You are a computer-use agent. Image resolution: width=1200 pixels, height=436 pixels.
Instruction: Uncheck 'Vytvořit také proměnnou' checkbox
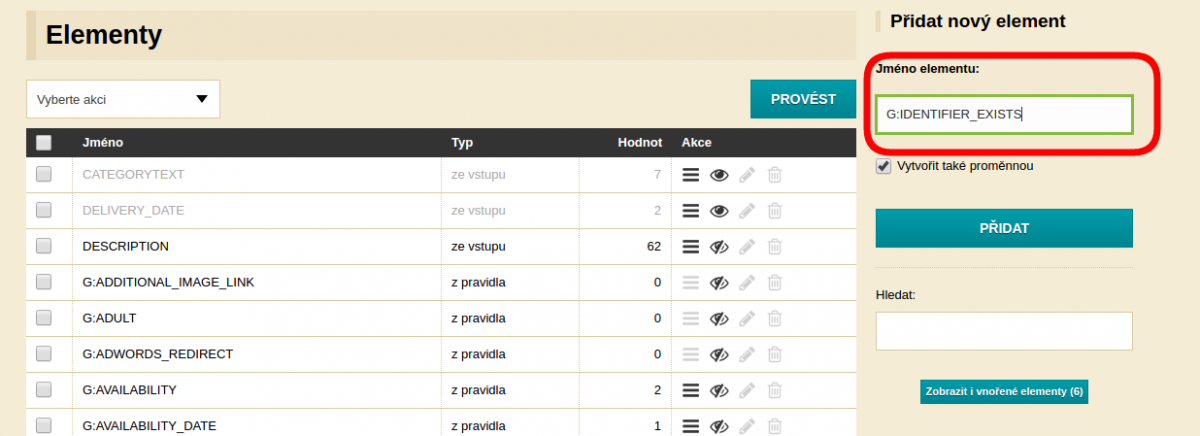883,166
